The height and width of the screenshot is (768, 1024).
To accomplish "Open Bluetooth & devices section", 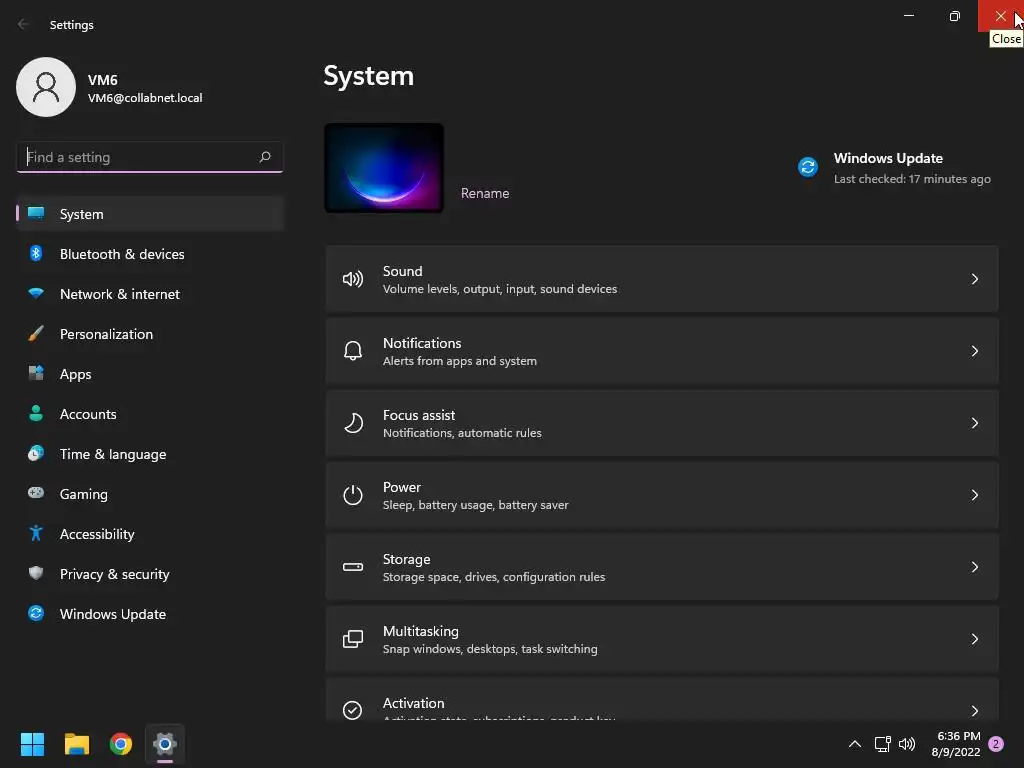I will tap(150, 254).
